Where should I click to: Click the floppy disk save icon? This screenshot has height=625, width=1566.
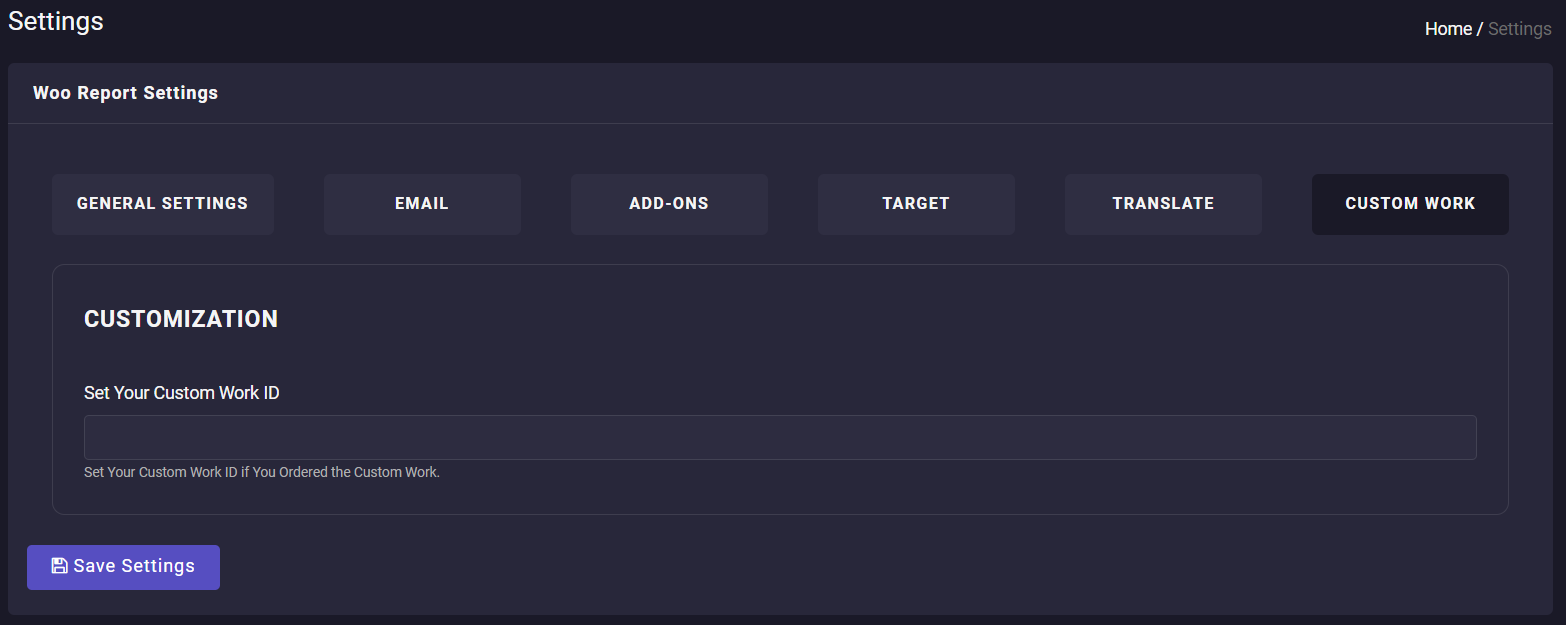click(x=59, y=566)
